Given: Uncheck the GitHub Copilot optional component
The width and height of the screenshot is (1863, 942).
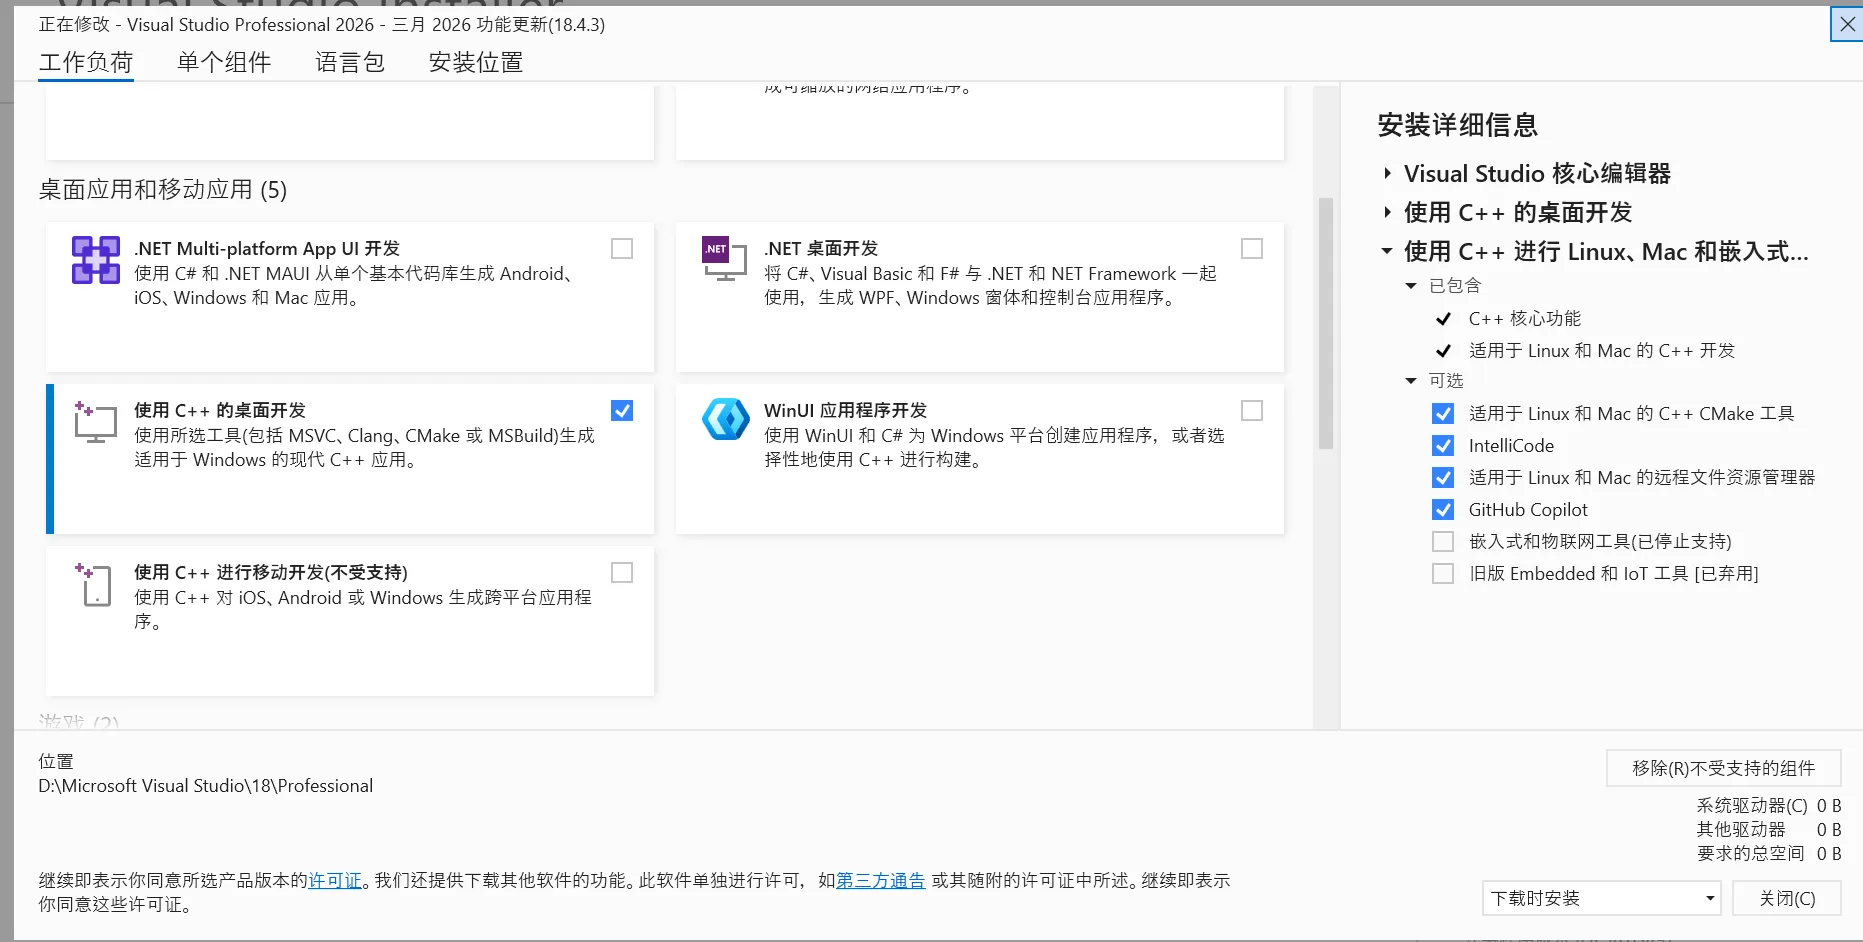Looking at the screenshot, I should coord(1443,510).
